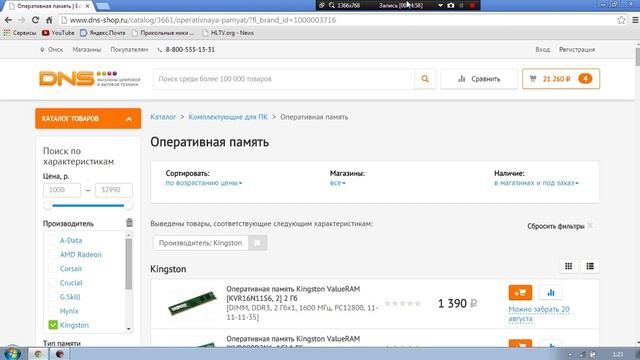Switch to list view of products
Screen dimensions: 640x360
click(590, 266)
